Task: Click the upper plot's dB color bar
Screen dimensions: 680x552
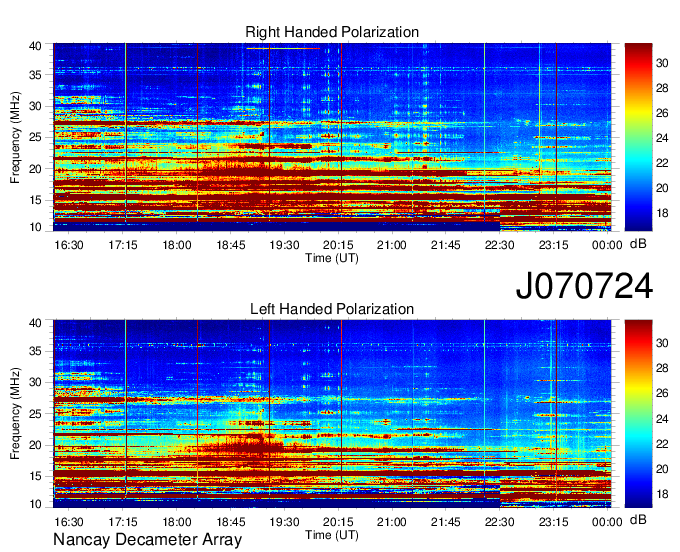Action: click(x=638, y=137)
